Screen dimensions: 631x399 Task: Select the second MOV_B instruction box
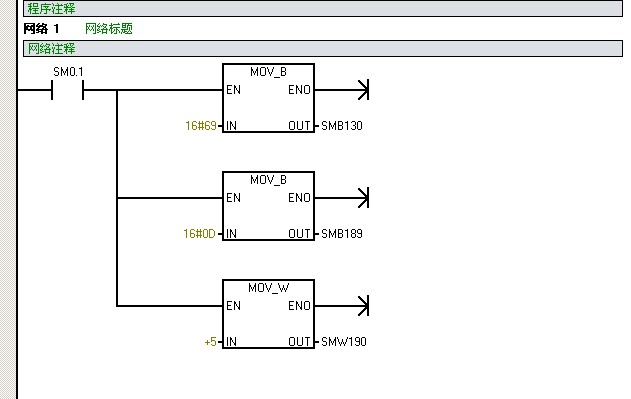pos(268,206)
